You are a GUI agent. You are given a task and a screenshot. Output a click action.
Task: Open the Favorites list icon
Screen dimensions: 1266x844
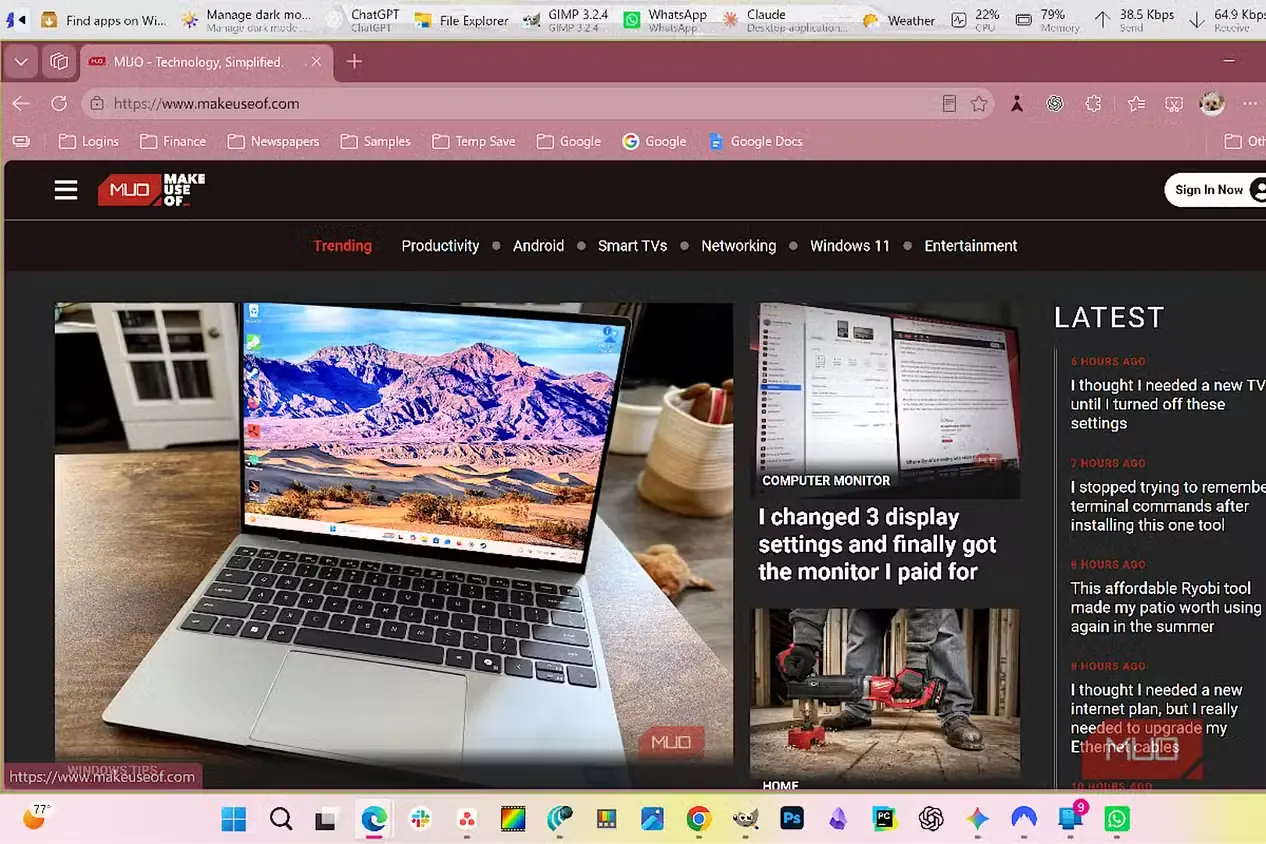coord(1136,103)
